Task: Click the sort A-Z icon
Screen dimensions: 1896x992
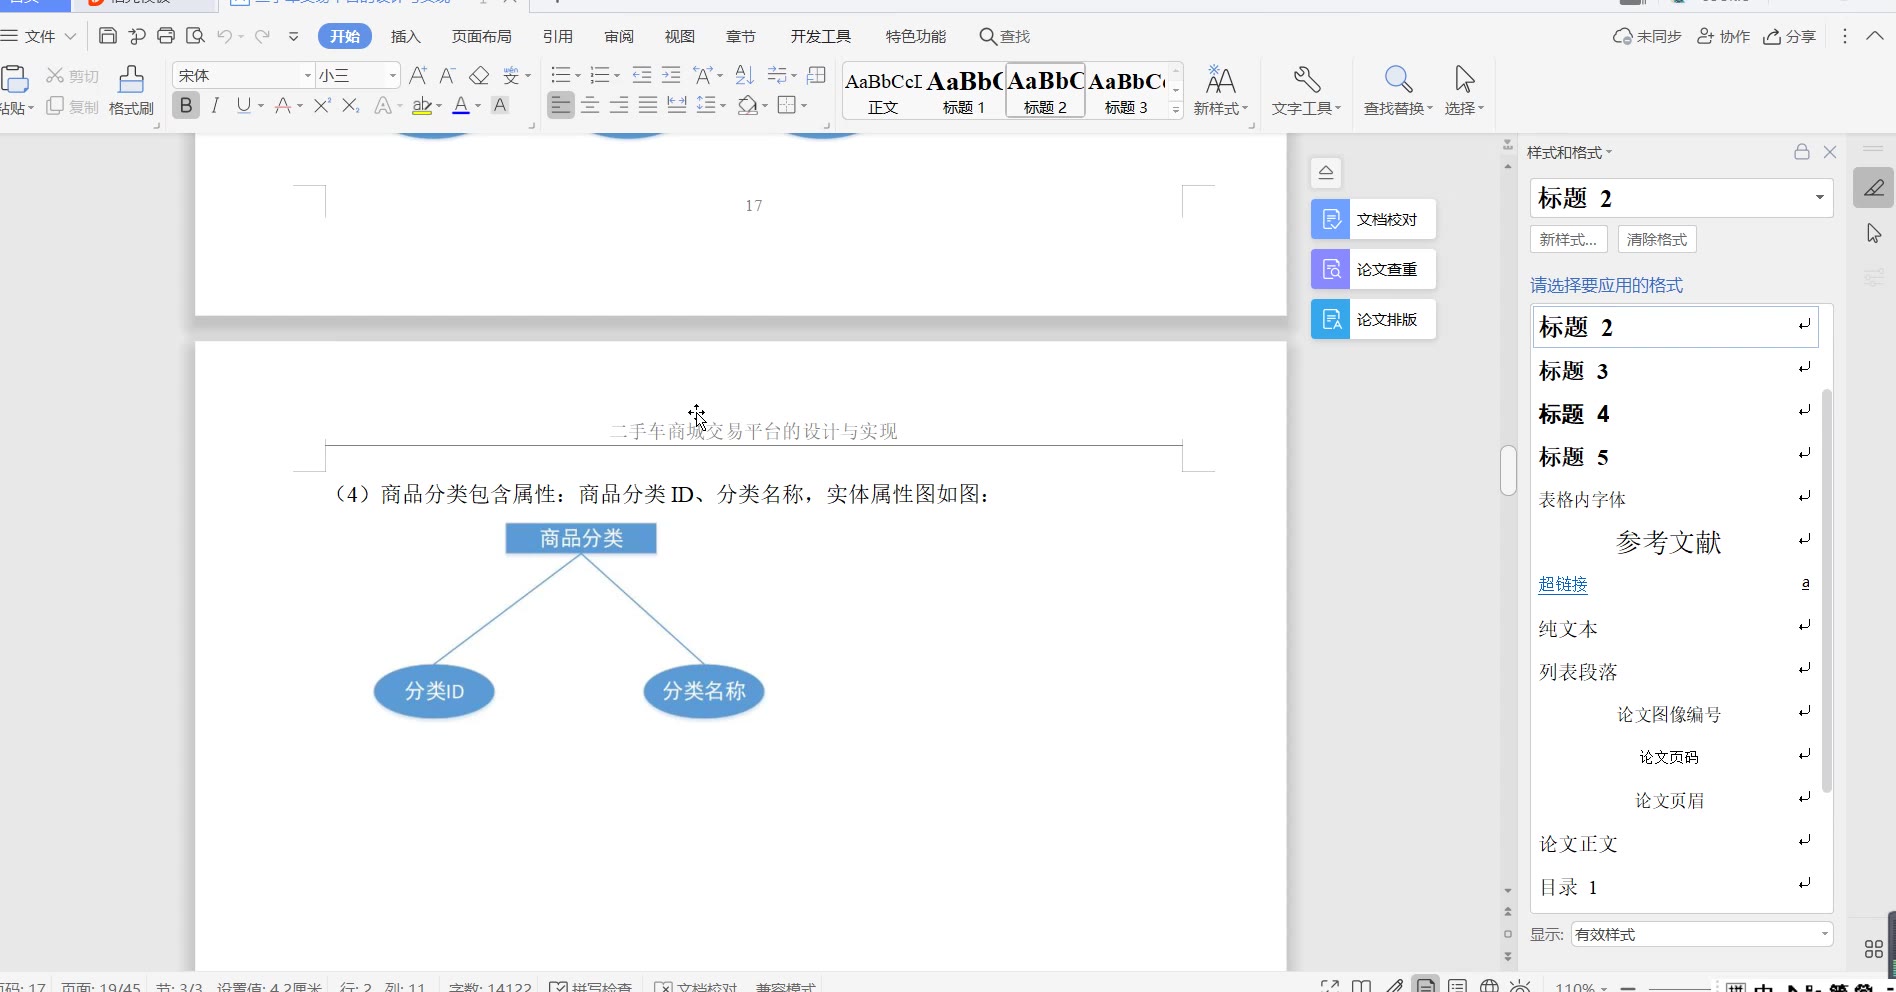Action: 744,75
